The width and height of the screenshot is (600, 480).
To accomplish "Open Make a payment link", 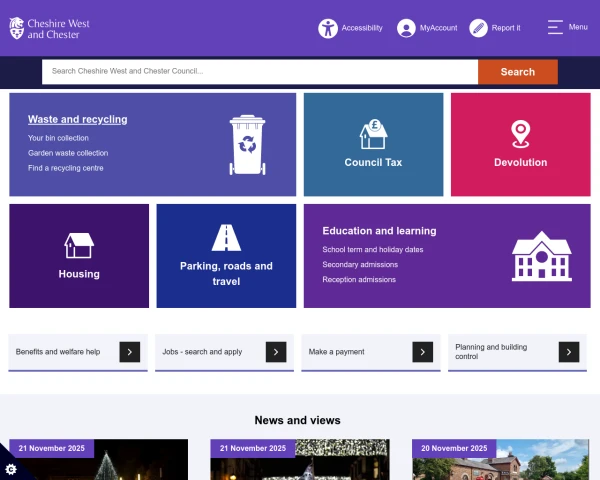I will [x=336, y=352].
